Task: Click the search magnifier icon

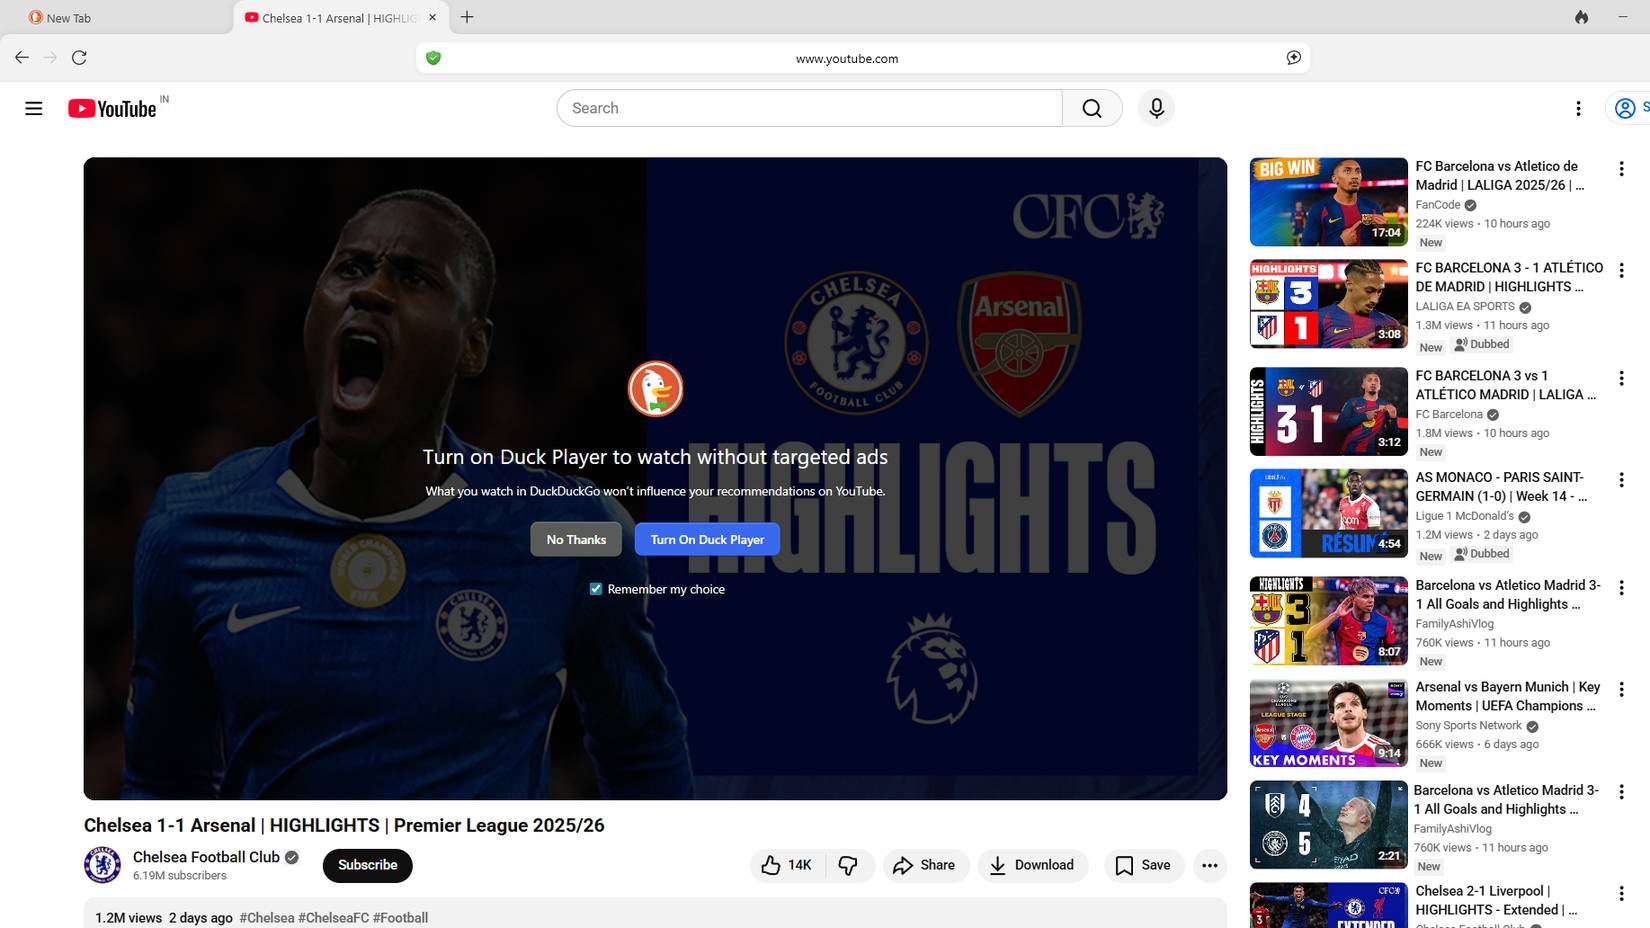Action: [1091, 107]
